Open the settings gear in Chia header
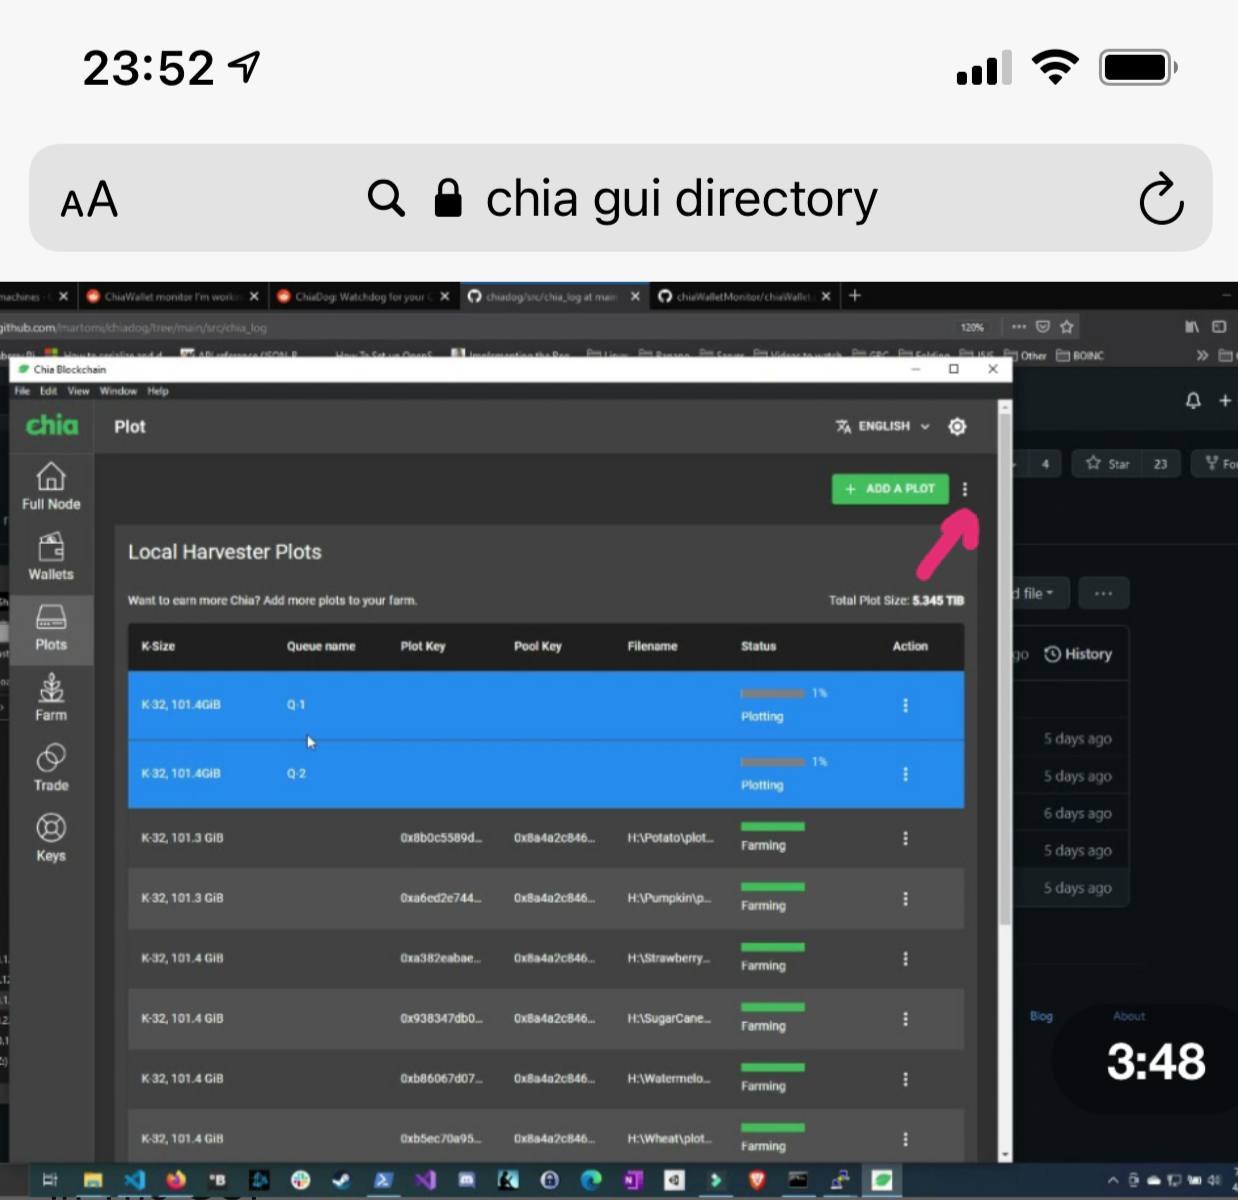This screenshot has height=1200, width=1238. (957, 426)
